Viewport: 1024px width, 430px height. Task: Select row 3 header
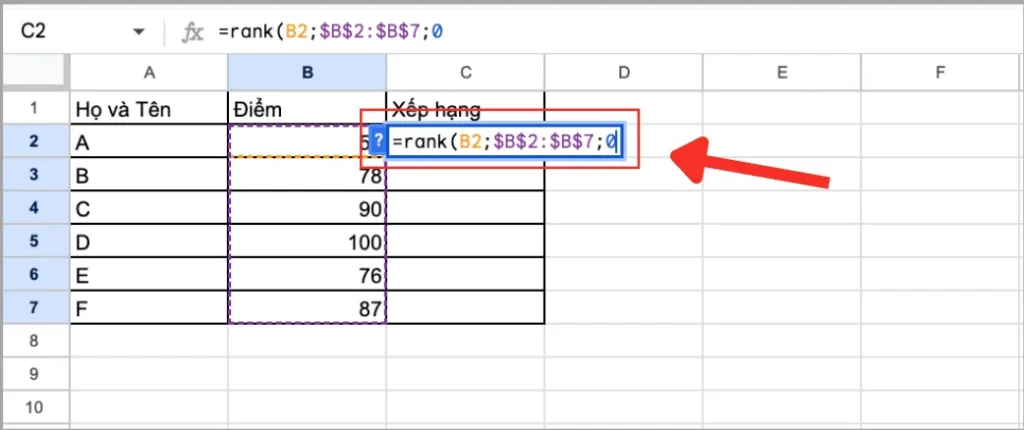point(35,174)
